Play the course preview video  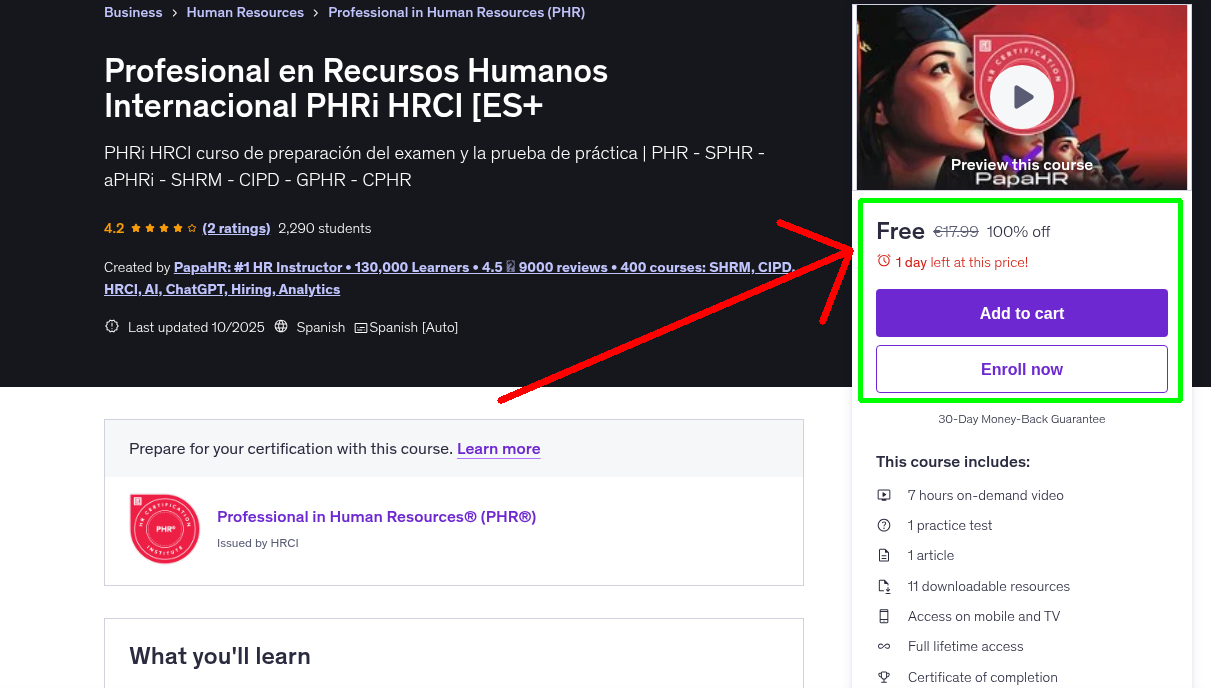click(x=1021, y=96)
